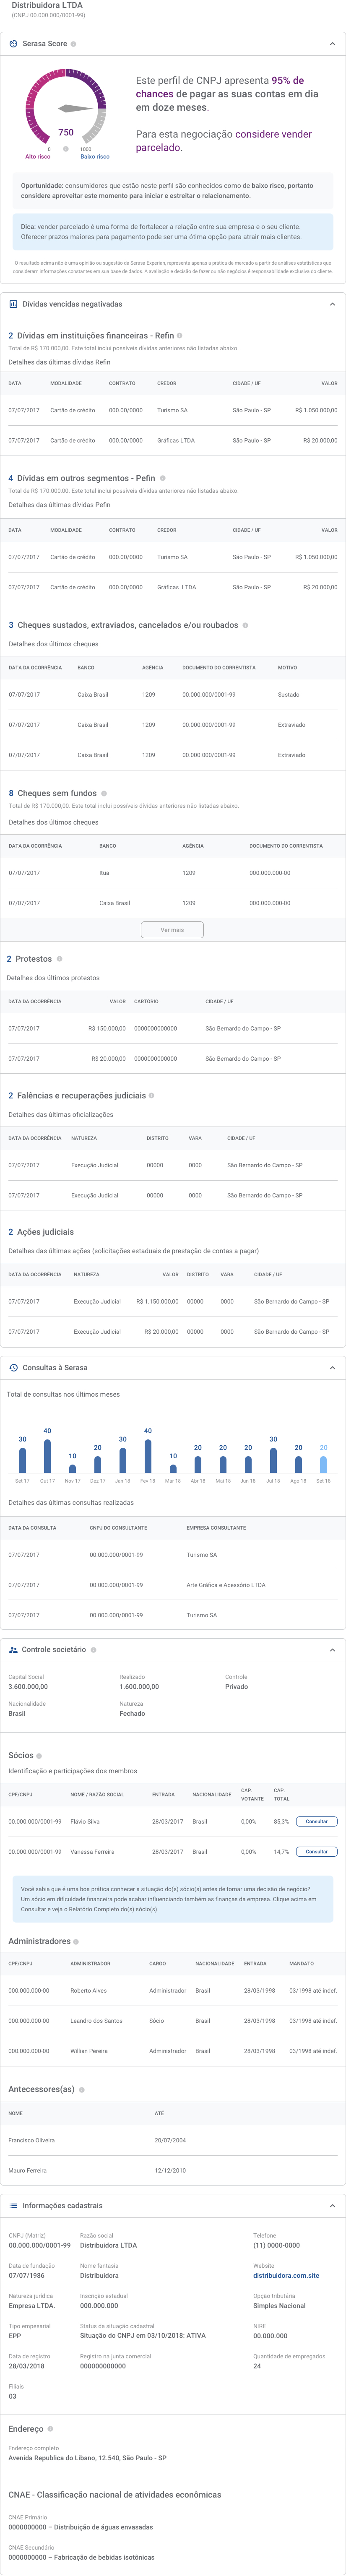The width and height of the screenshot is (346, 2576).
Task: Click the Controle societário people icon
Action: coord(13,1650)
